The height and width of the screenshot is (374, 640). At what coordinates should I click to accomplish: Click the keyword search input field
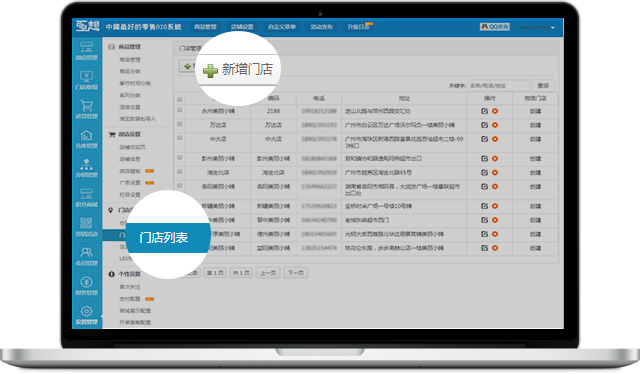tap(498, 85)
